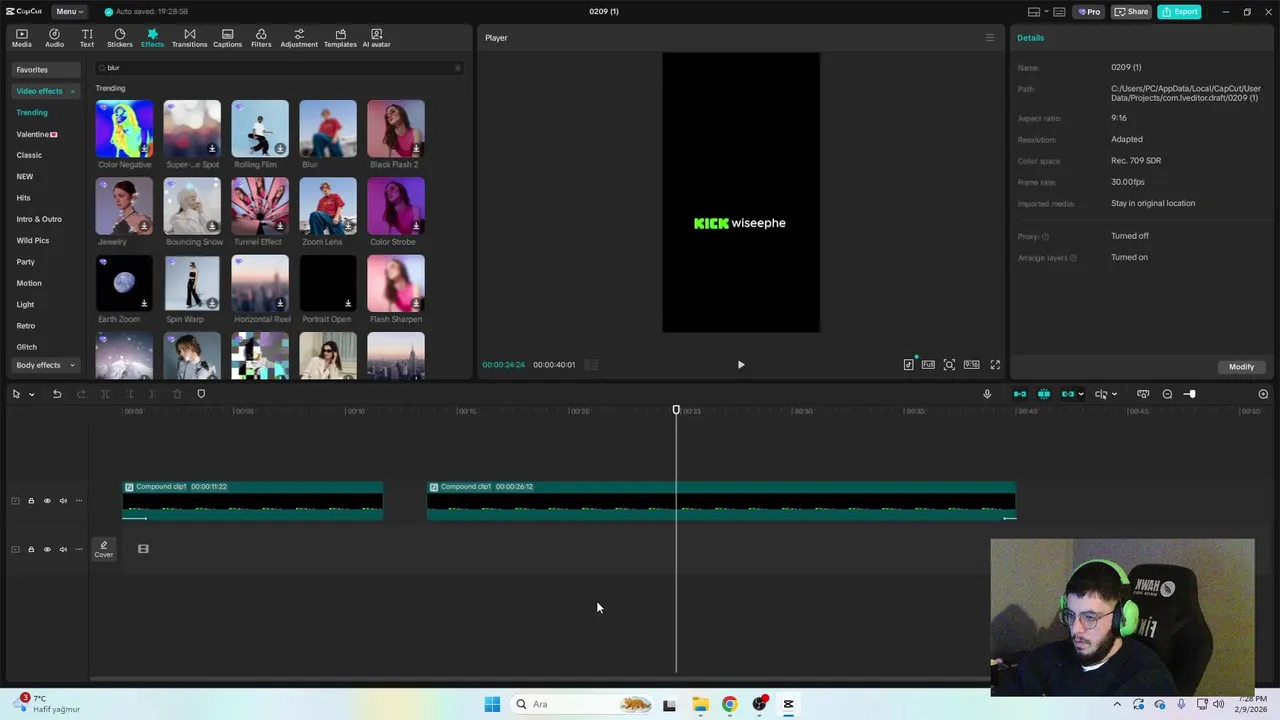Click the redo arrow in timeline toolbar

(x=81, y=394)
